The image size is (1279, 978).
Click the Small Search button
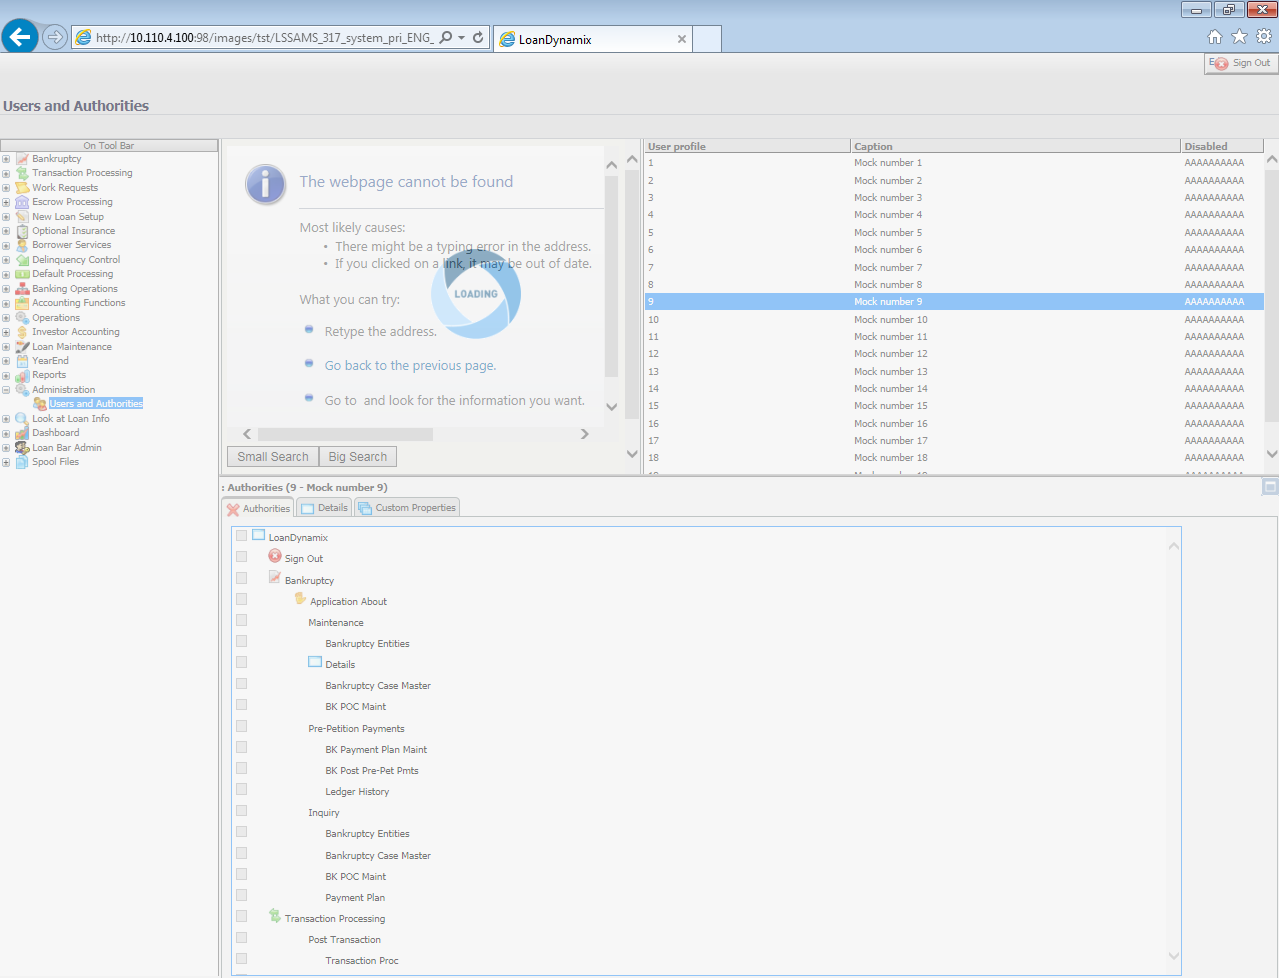(x=273, y=457)
